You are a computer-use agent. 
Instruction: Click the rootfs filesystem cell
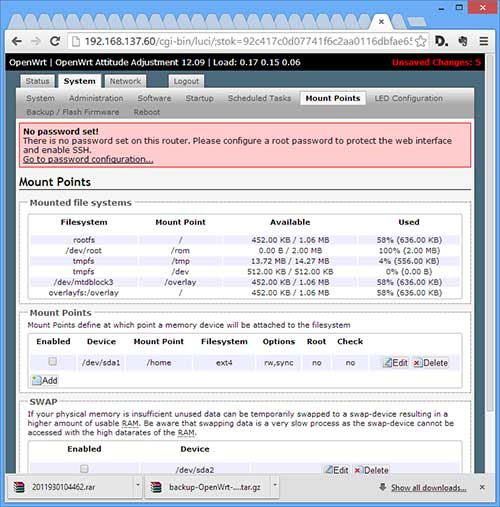(x=84, y=240)
